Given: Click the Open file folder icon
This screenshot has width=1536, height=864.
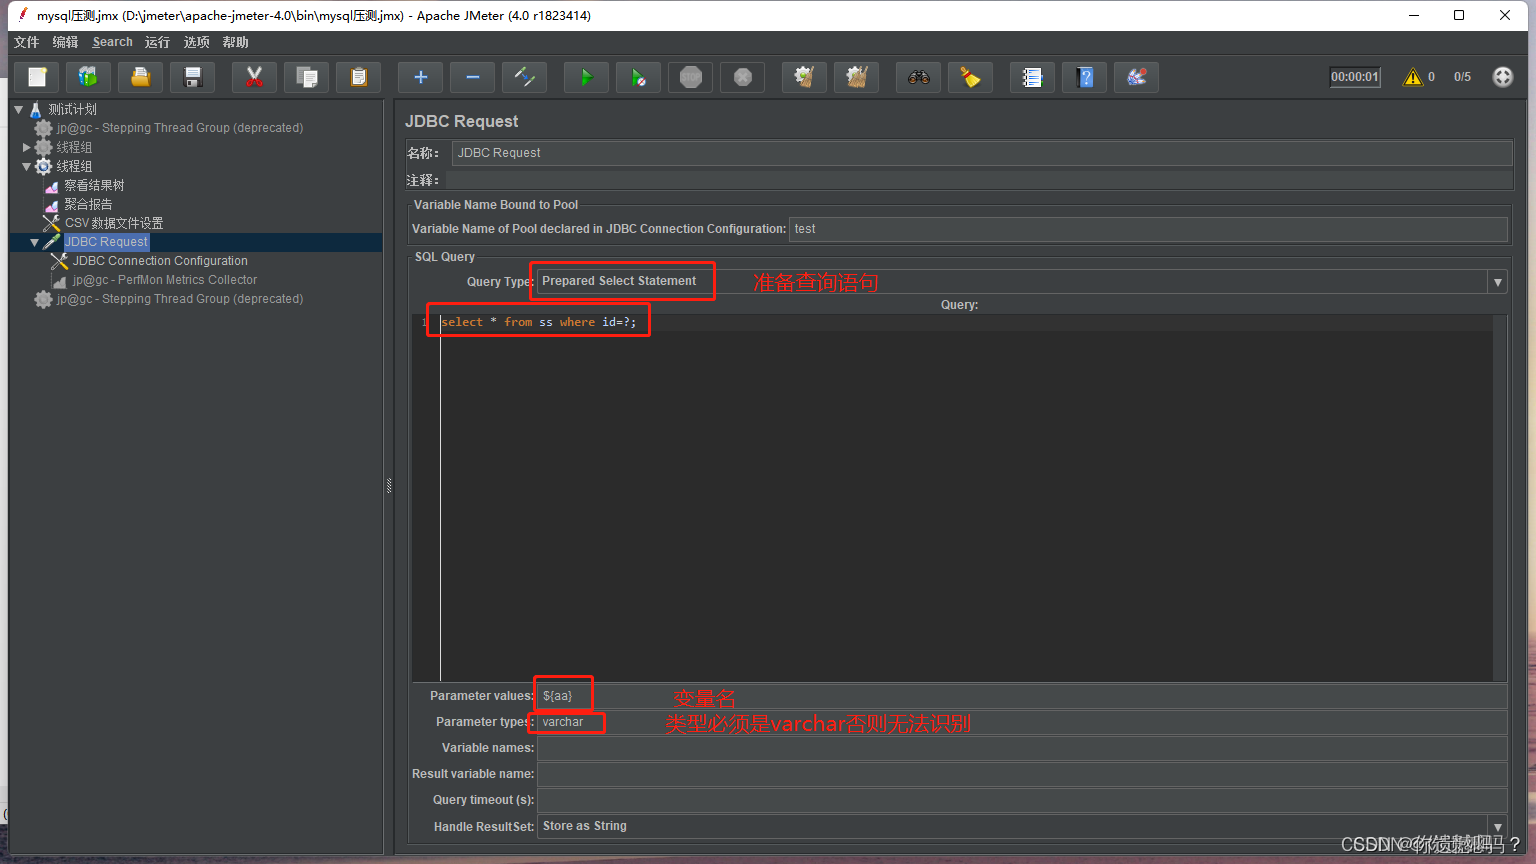Looking at the screenshot, I should pyautogui.click(x=141, y=77).
